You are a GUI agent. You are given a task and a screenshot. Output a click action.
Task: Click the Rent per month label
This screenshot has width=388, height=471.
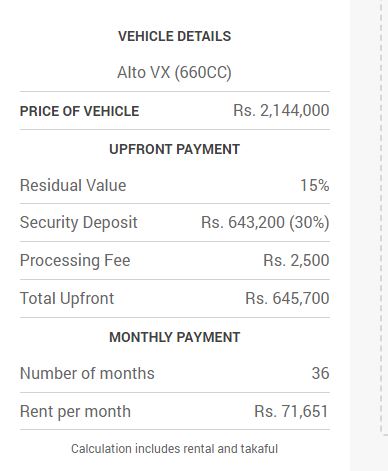(x=75, y=411)
